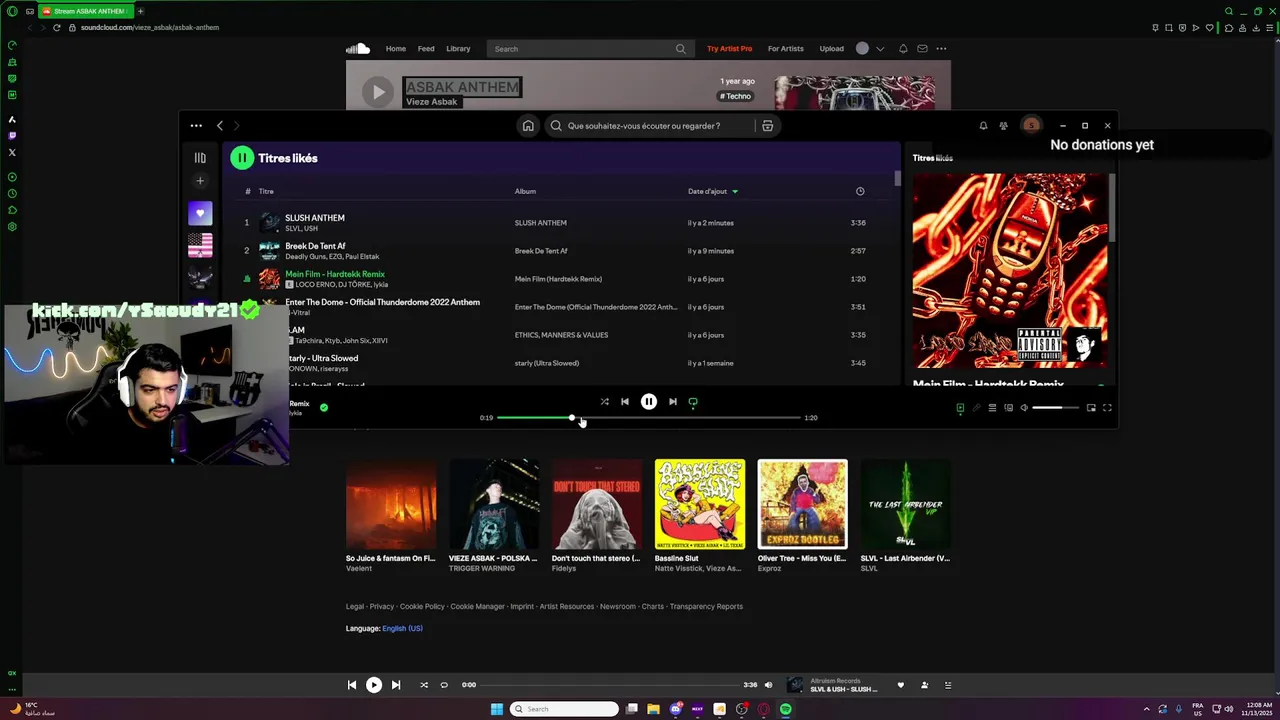Expand the Spotify library sidebar icon
This screenshot has width=1280, height=720.
200,158
